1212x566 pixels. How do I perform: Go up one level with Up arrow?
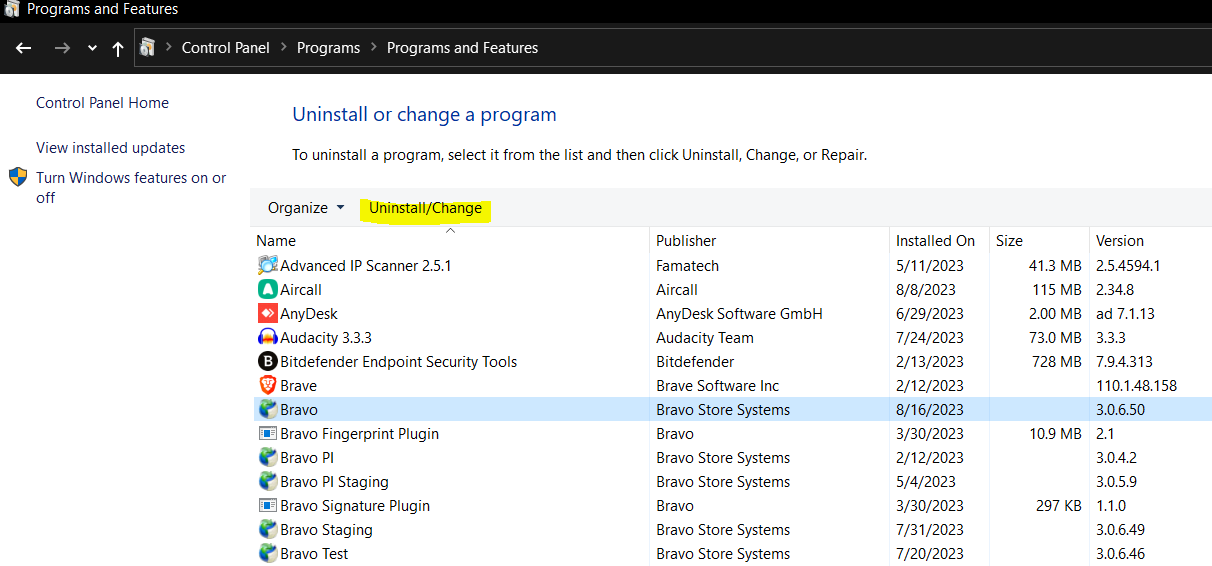click(x=118, y=48)
